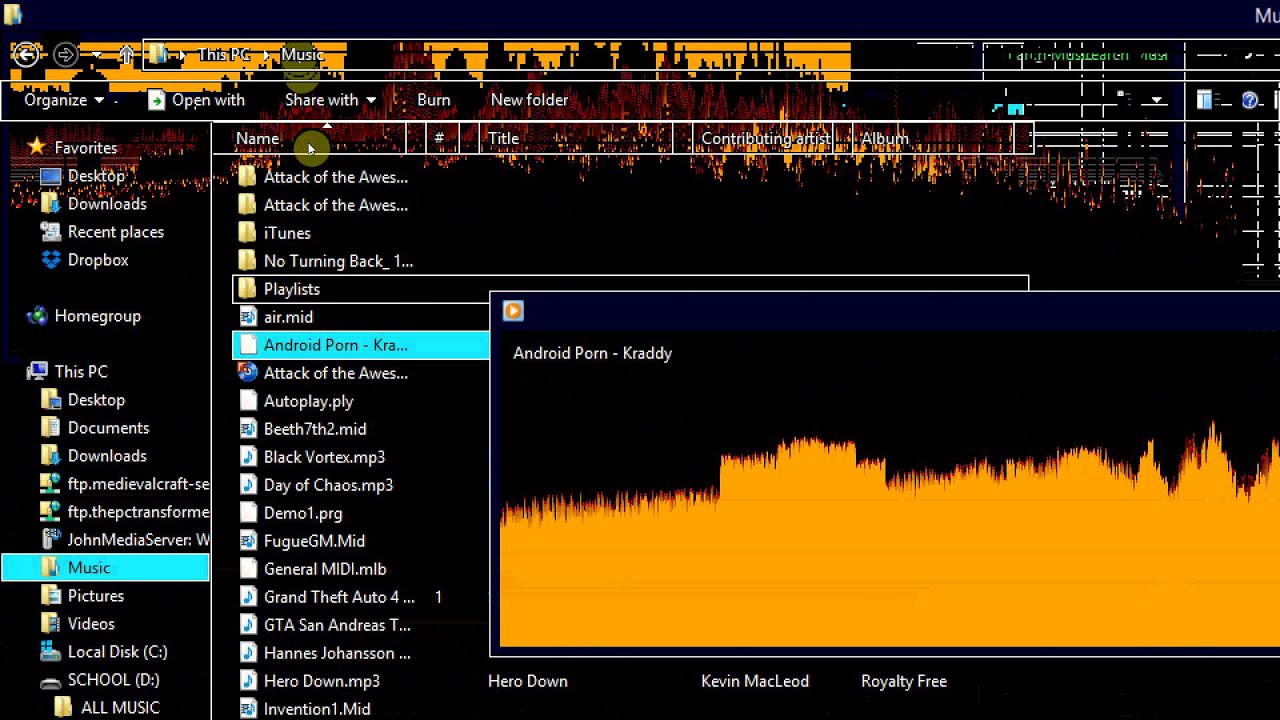Select Desktop under This PC
This screenshot has width=1280, height=720.
(x=96, y=400)
